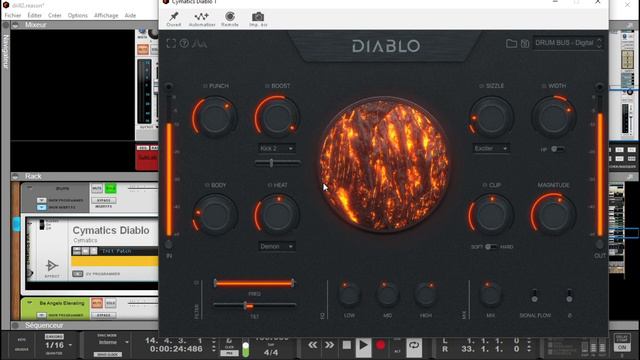The width and height of the screenshot is (640, 360).
Task: Flip the WIDTH HP switch
Action: point(558,149)
